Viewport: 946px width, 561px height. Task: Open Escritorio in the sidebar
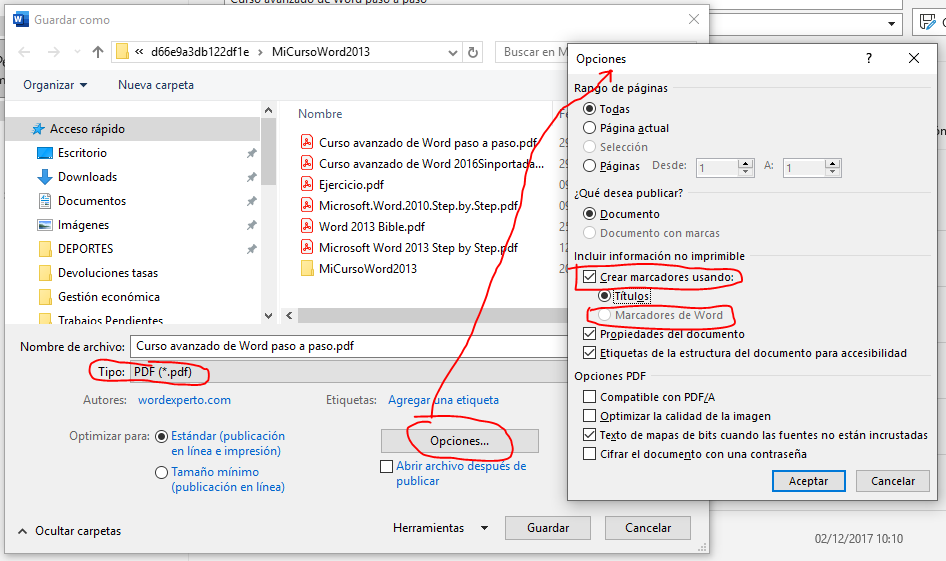(82, 153)
